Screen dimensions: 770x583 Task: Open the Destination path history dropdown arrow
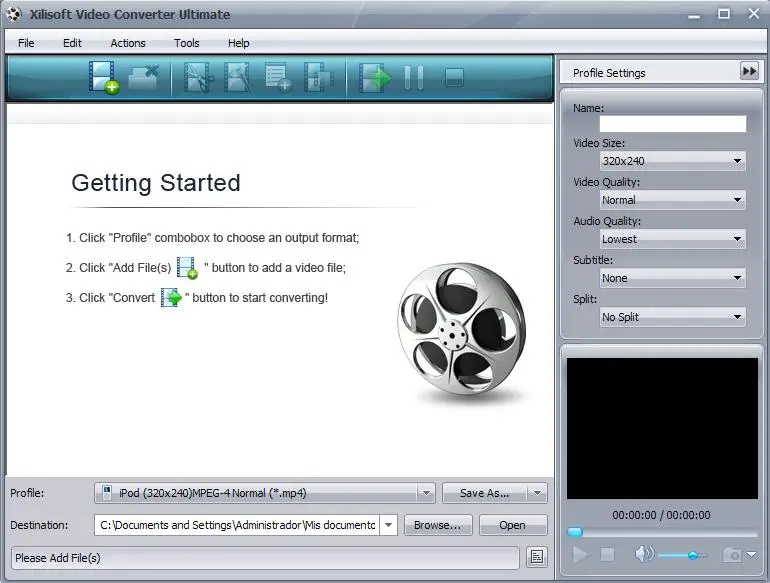(x=388, y=525)
